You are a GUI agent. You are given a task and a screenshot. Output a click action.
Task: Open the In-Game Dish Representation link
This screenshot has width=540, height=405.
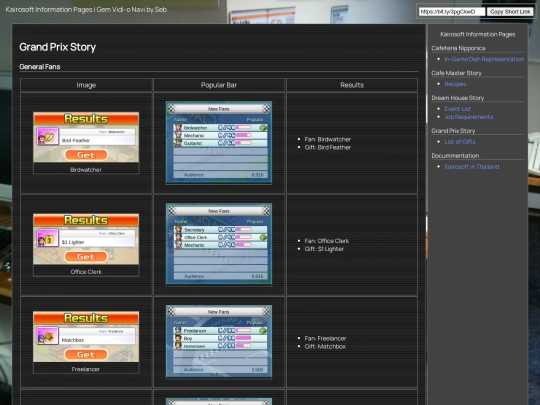pyautogui.click(x=484, y=59)
